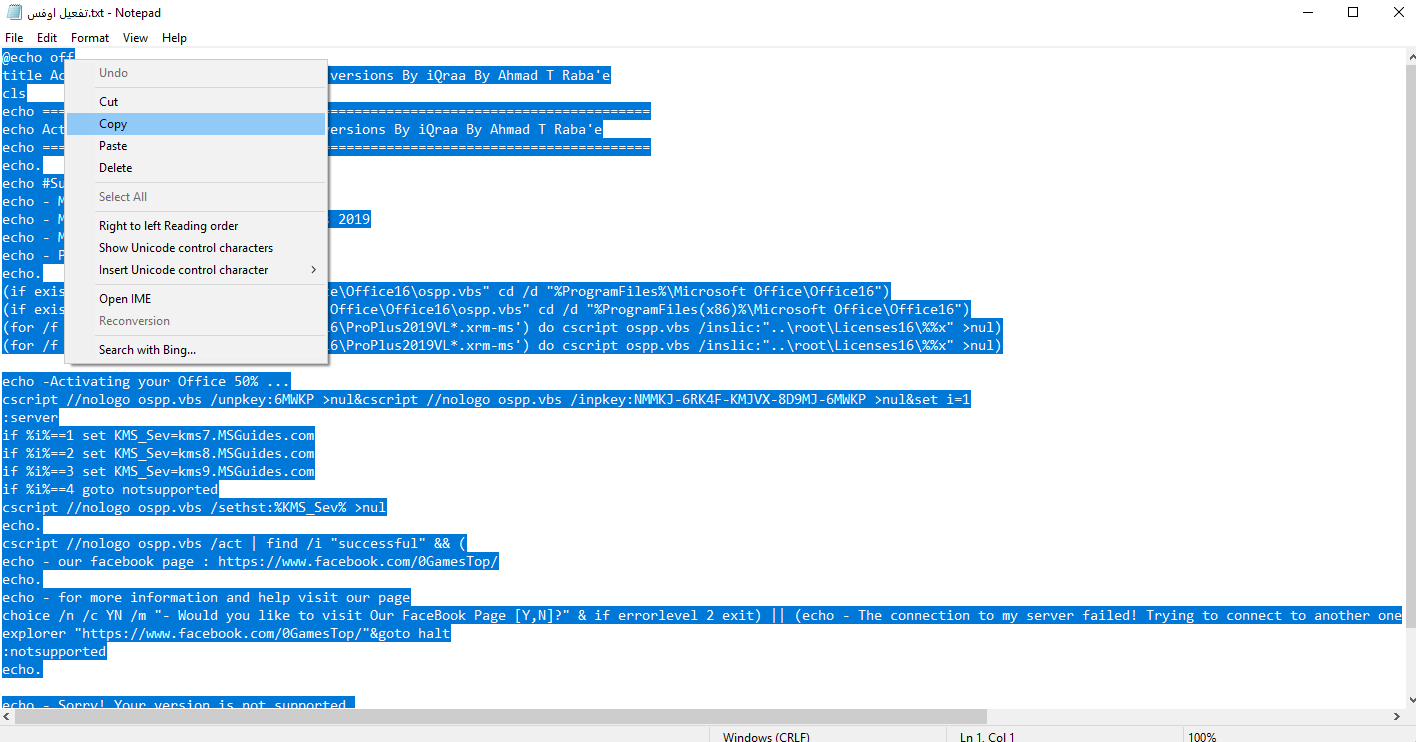Image resolution: width=1416 pixels, height=742 pixels.
Task: Click the '100%' zoom status entry
Action: click(x=1202, y=737)
